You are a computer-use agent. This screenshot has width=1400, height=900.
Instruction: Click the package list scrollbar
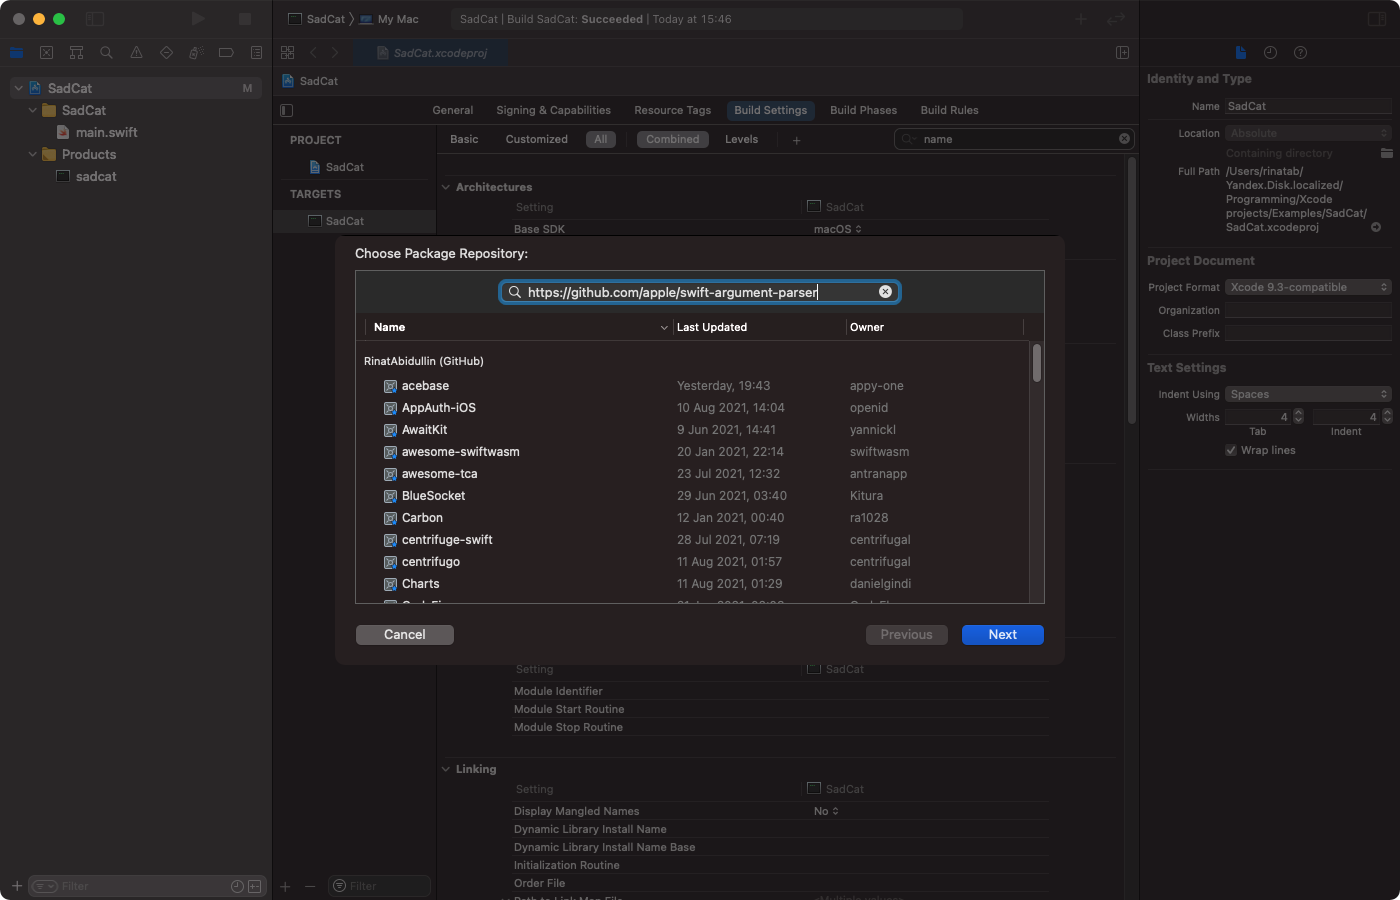click(1037, 363)
